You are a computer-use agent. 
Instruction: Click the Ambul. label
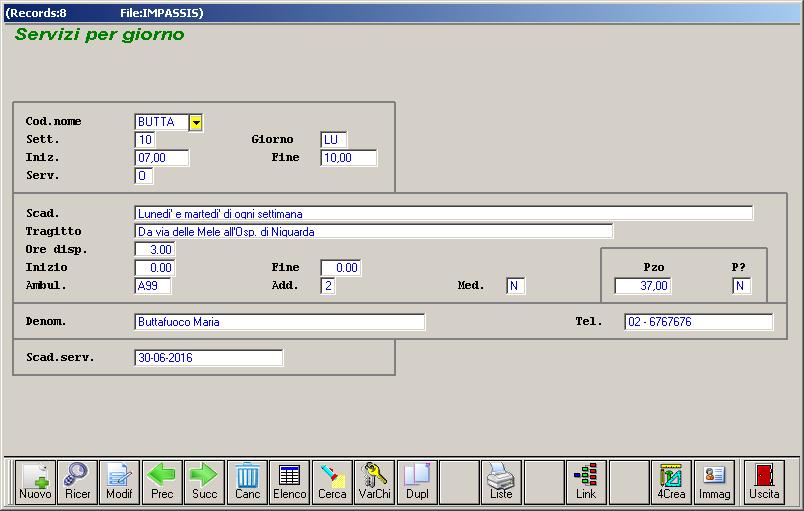point(46,285)
